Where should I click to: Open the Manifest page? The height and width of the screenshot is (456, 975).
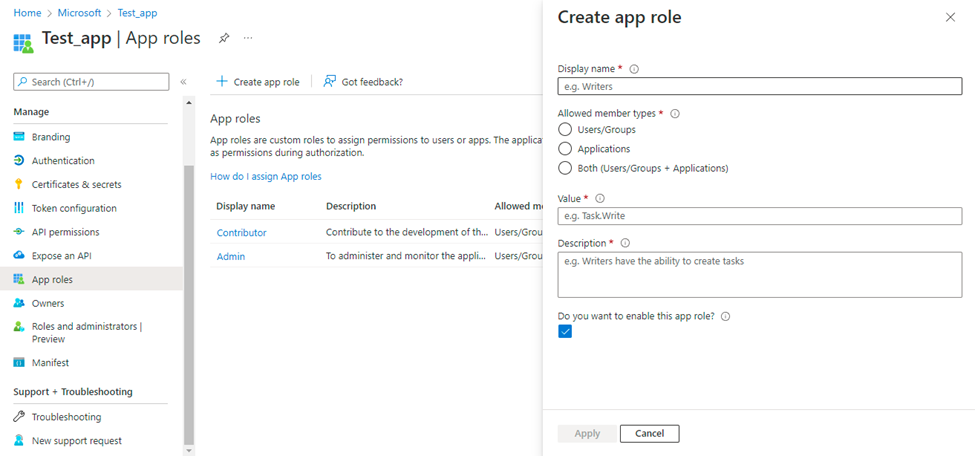pyautogui.click(x=50, y=363)
